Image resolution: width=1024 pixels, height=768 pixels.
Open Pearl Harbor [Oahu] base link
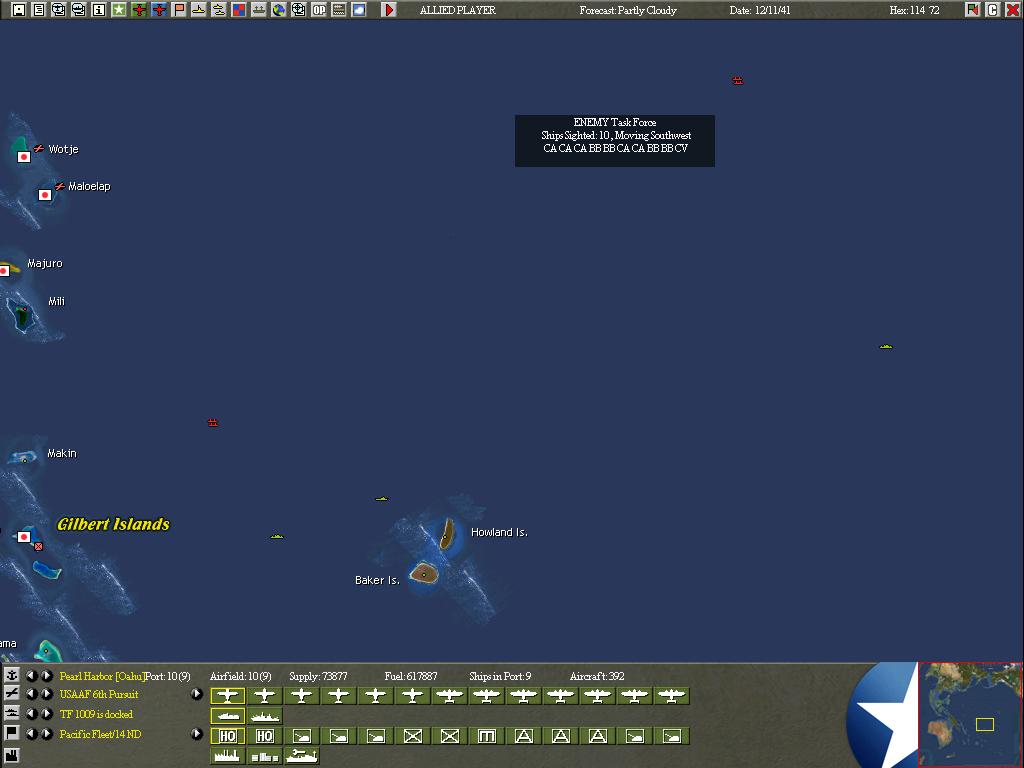tap(102, 676)
